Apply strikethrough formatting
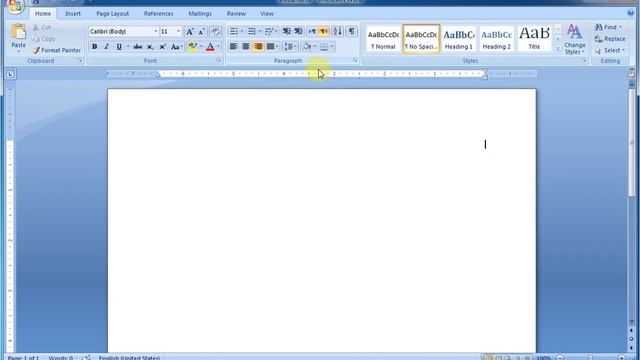 coord(138,47)
